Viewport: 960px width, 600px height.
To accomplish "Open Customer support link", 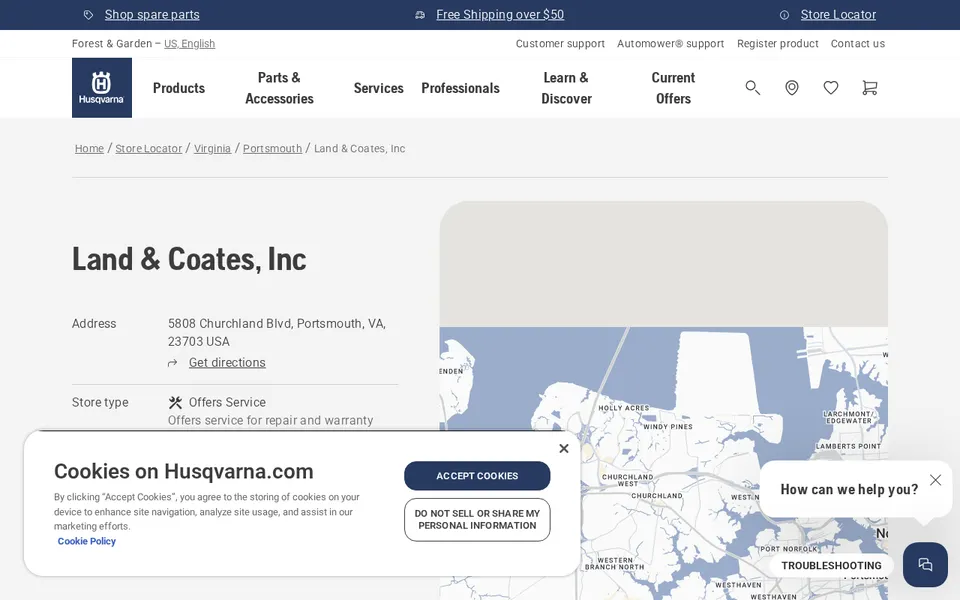I will pos(560,43).
